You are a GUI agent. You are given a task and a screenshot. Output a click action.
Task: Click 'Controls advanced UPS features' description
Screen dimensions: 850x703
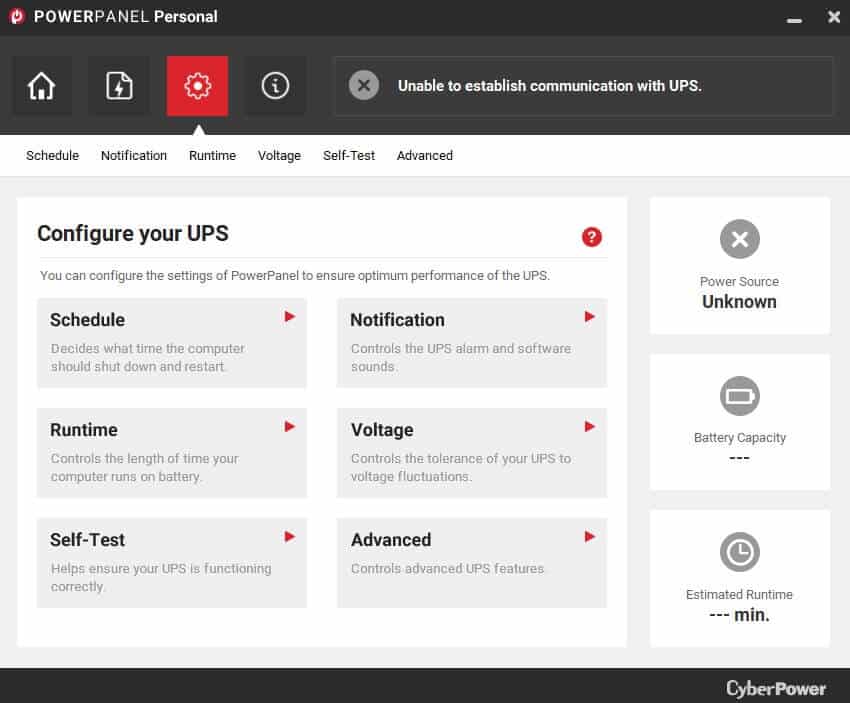pyautogui.click(x=448, y=569)
